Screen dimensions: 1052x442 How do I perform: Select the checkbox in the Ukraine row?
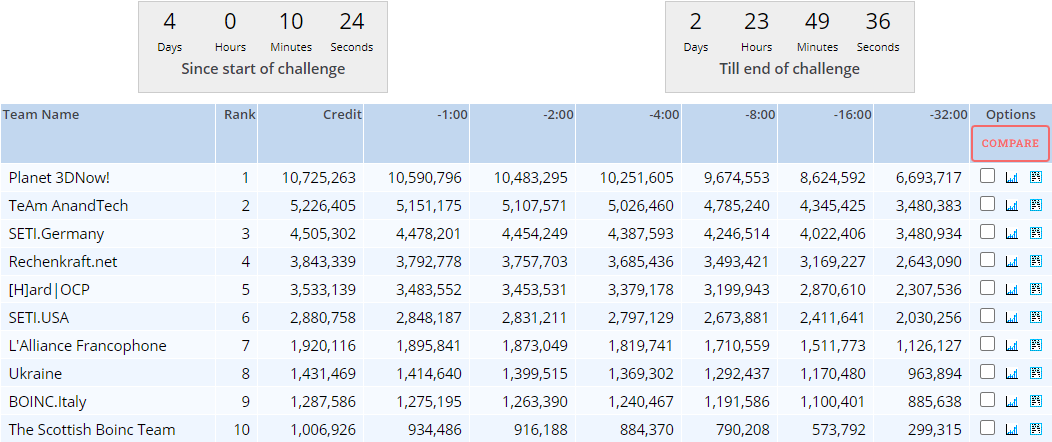click(x=988, y=373)
